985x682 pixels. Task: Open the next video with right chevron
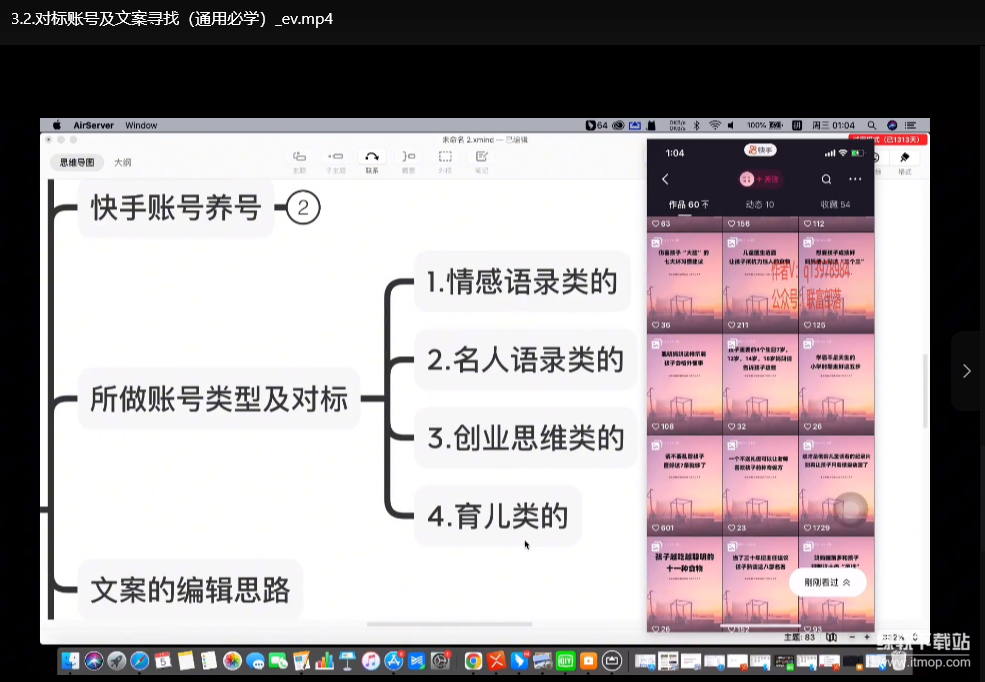pyautogui.click(x=966, y=371)
